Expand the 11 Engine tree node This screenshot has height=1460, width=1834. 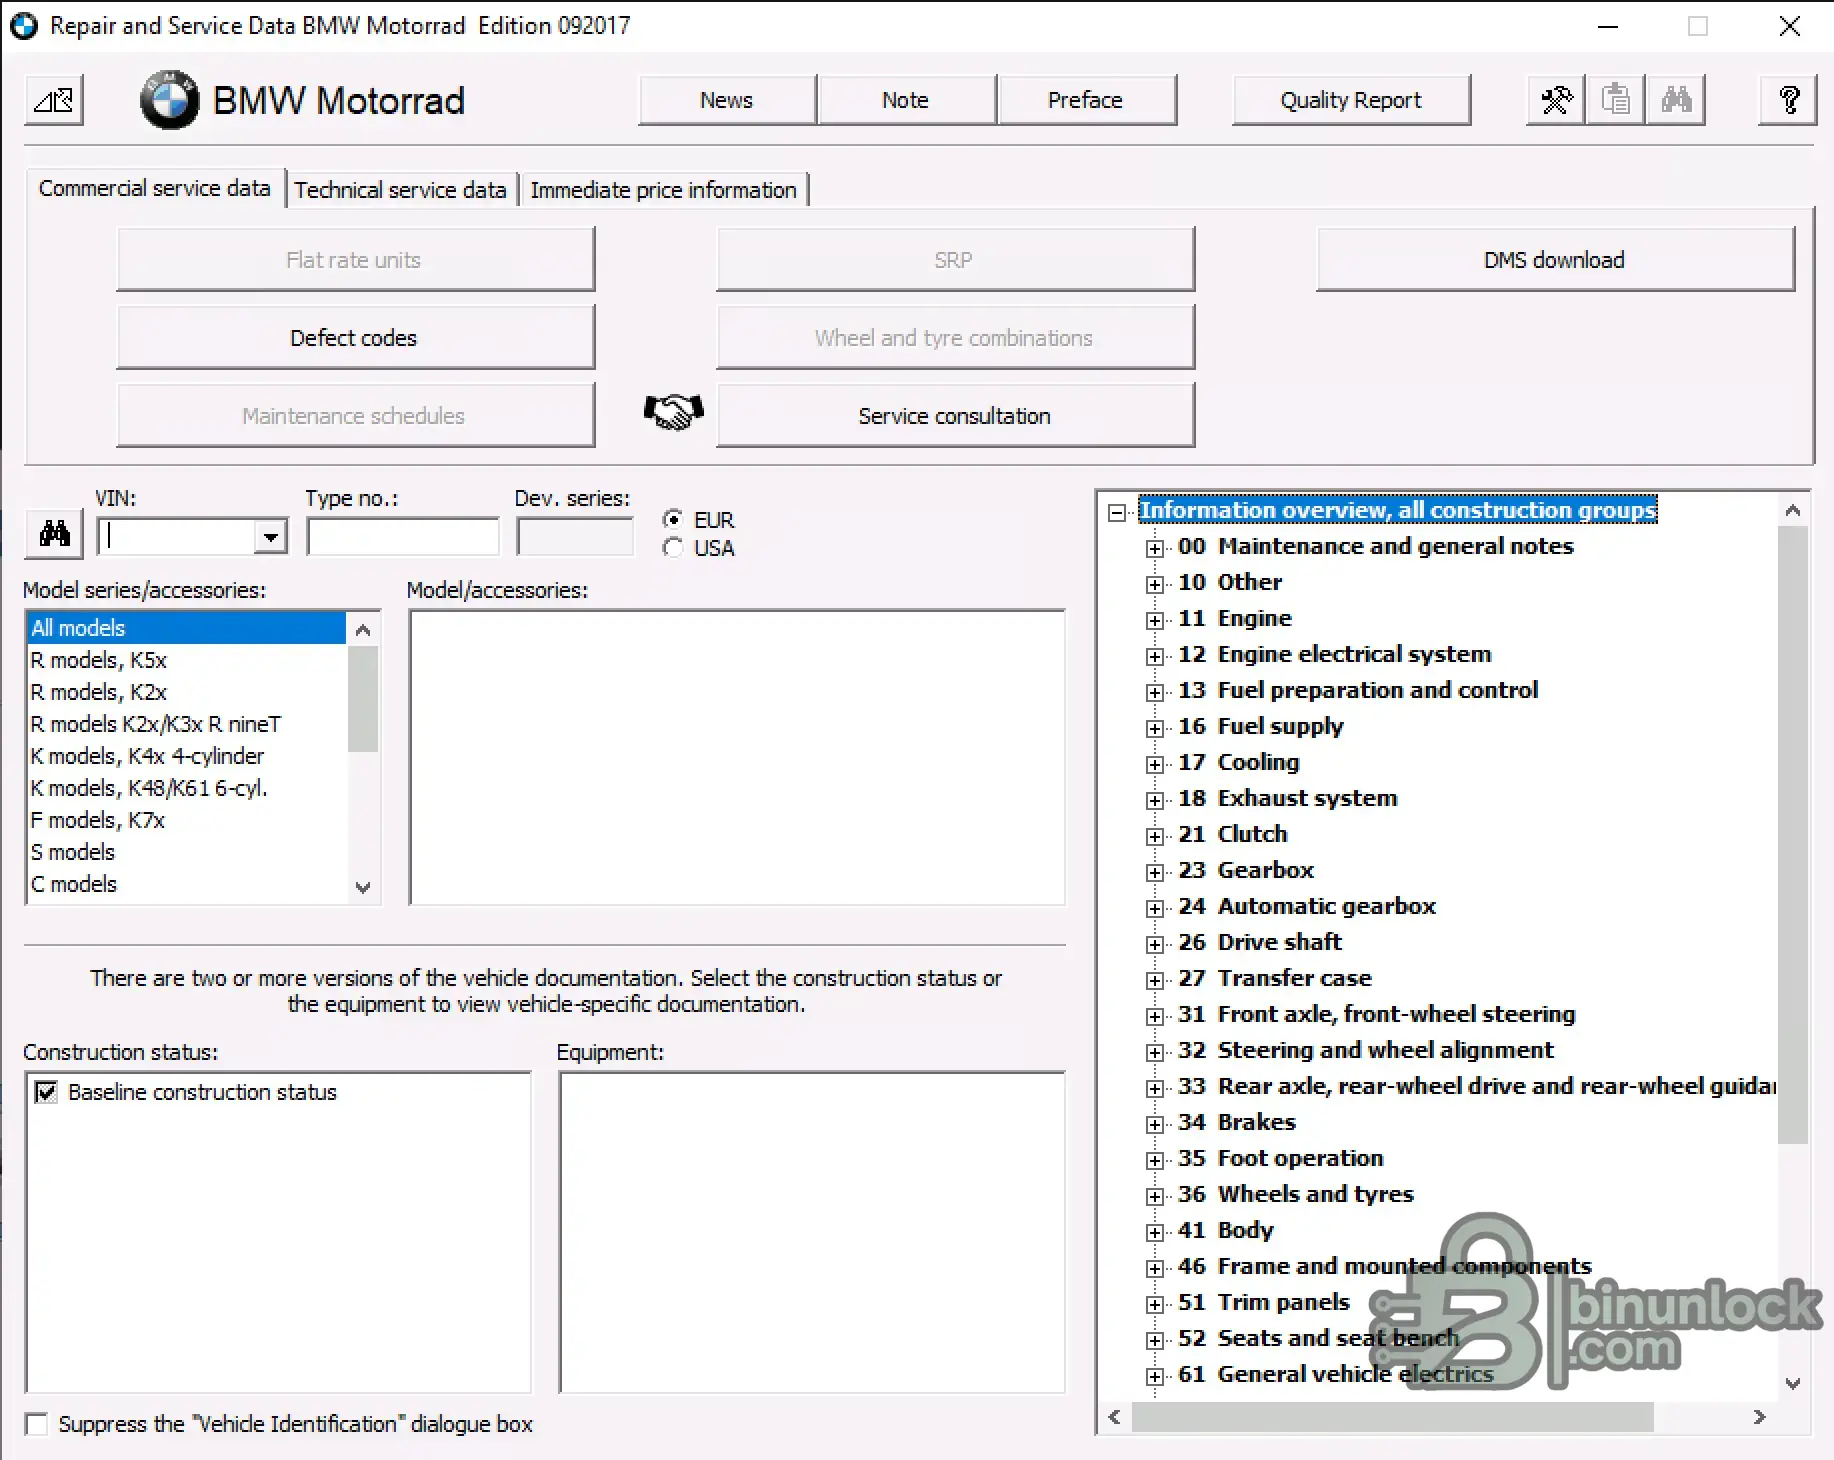click(x=1155, y=620)
